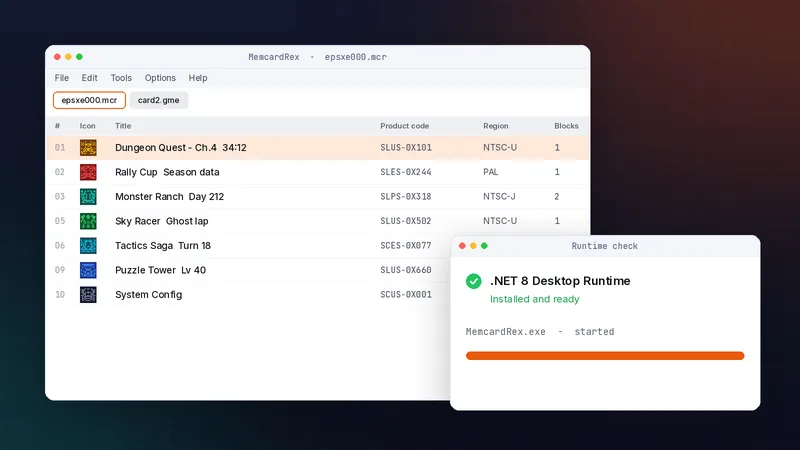Click product code SCES-0X077
800x450 pixels.
pyautogui.click(x=406, y=246)
